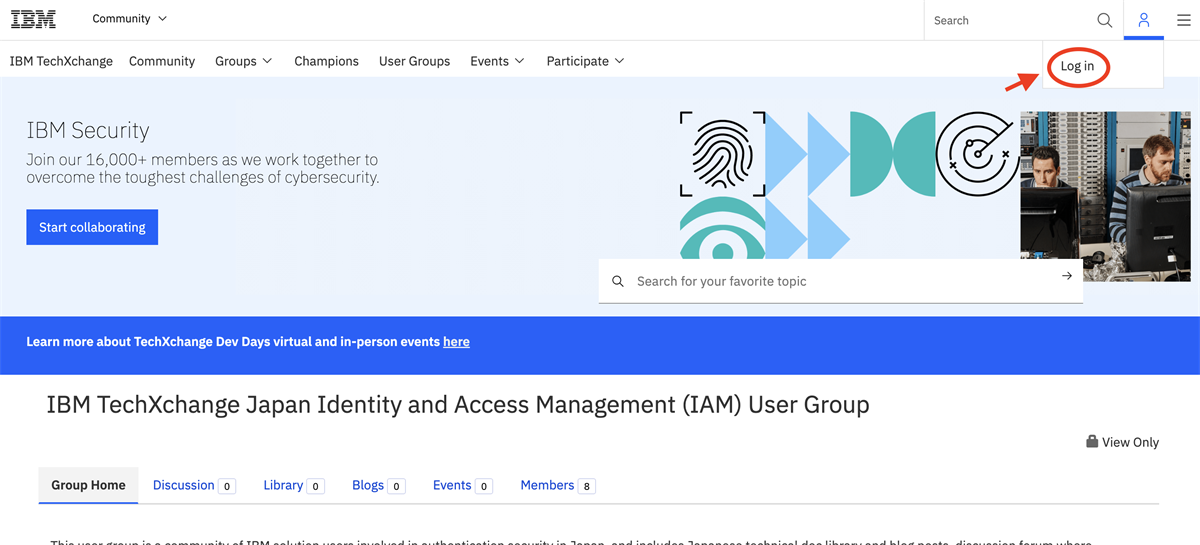
Task: Click 'Learn more about TechXchange Dev Days' text
Action: [x=233, y=341]
